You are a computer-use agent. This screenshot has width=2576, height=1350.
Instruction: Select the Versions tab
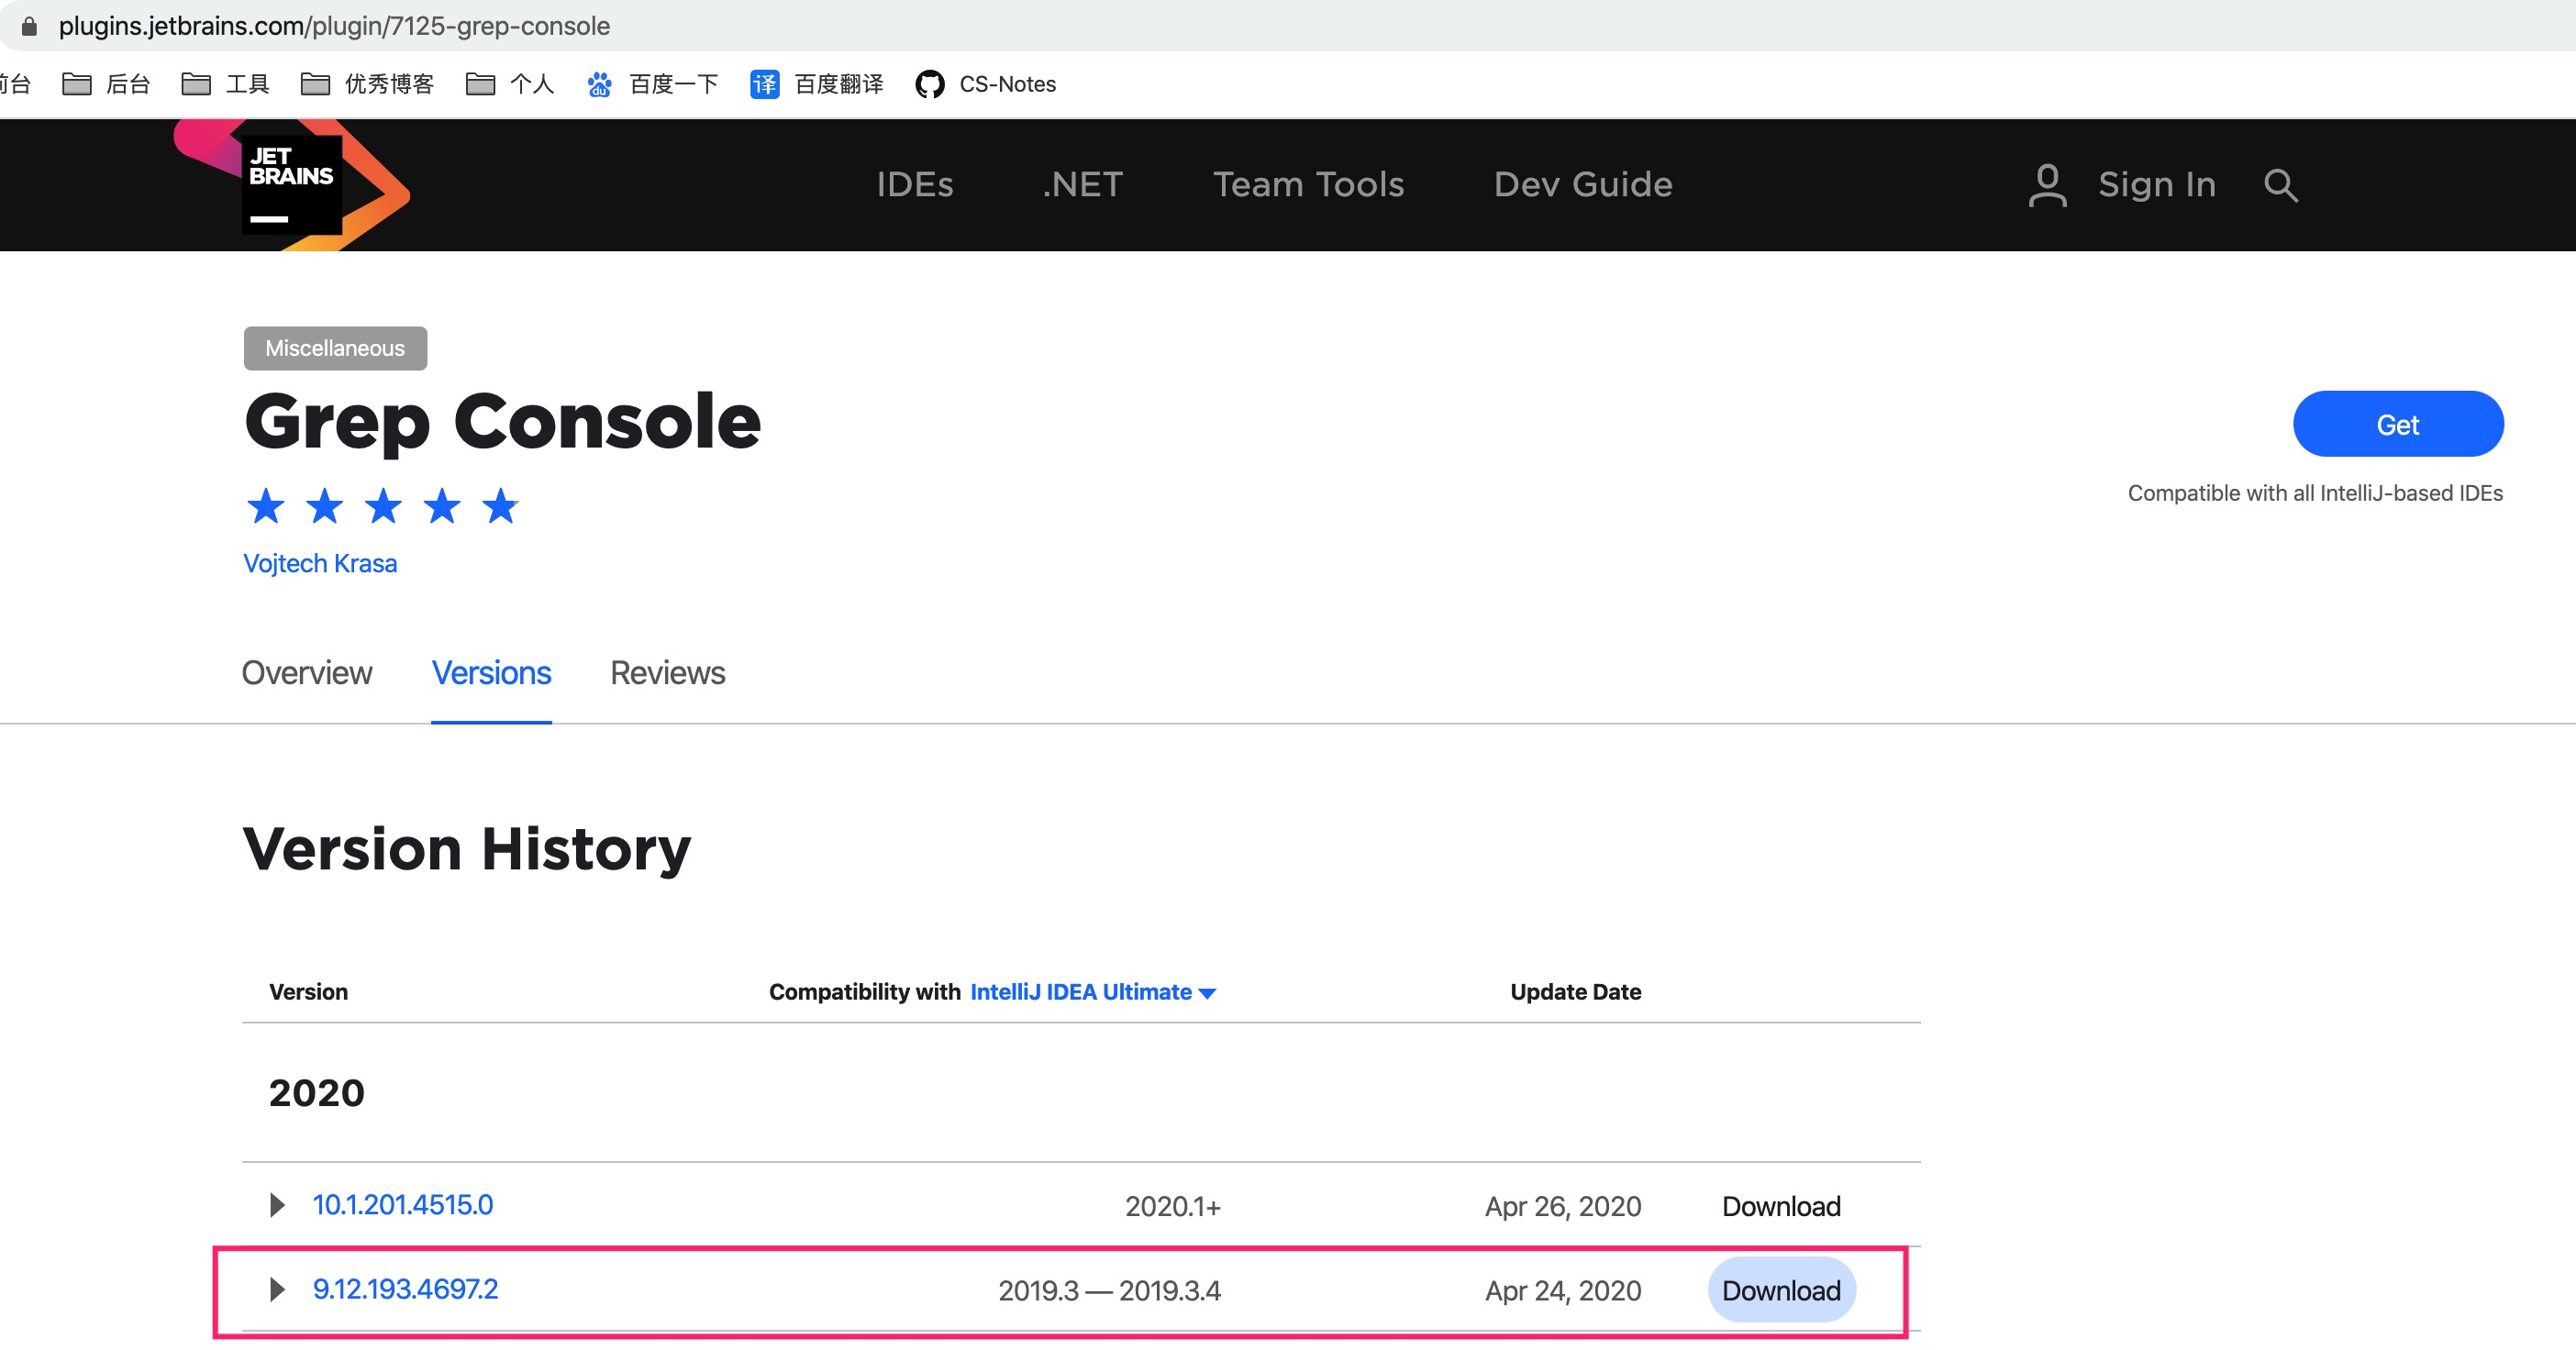tap(491, 673)
